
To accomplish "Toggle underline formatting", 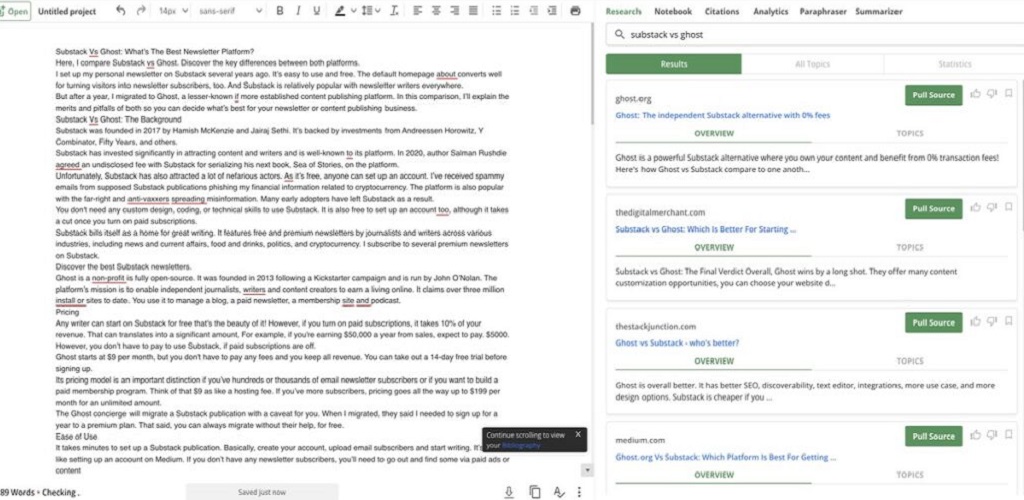I will [x=317, y=11].
